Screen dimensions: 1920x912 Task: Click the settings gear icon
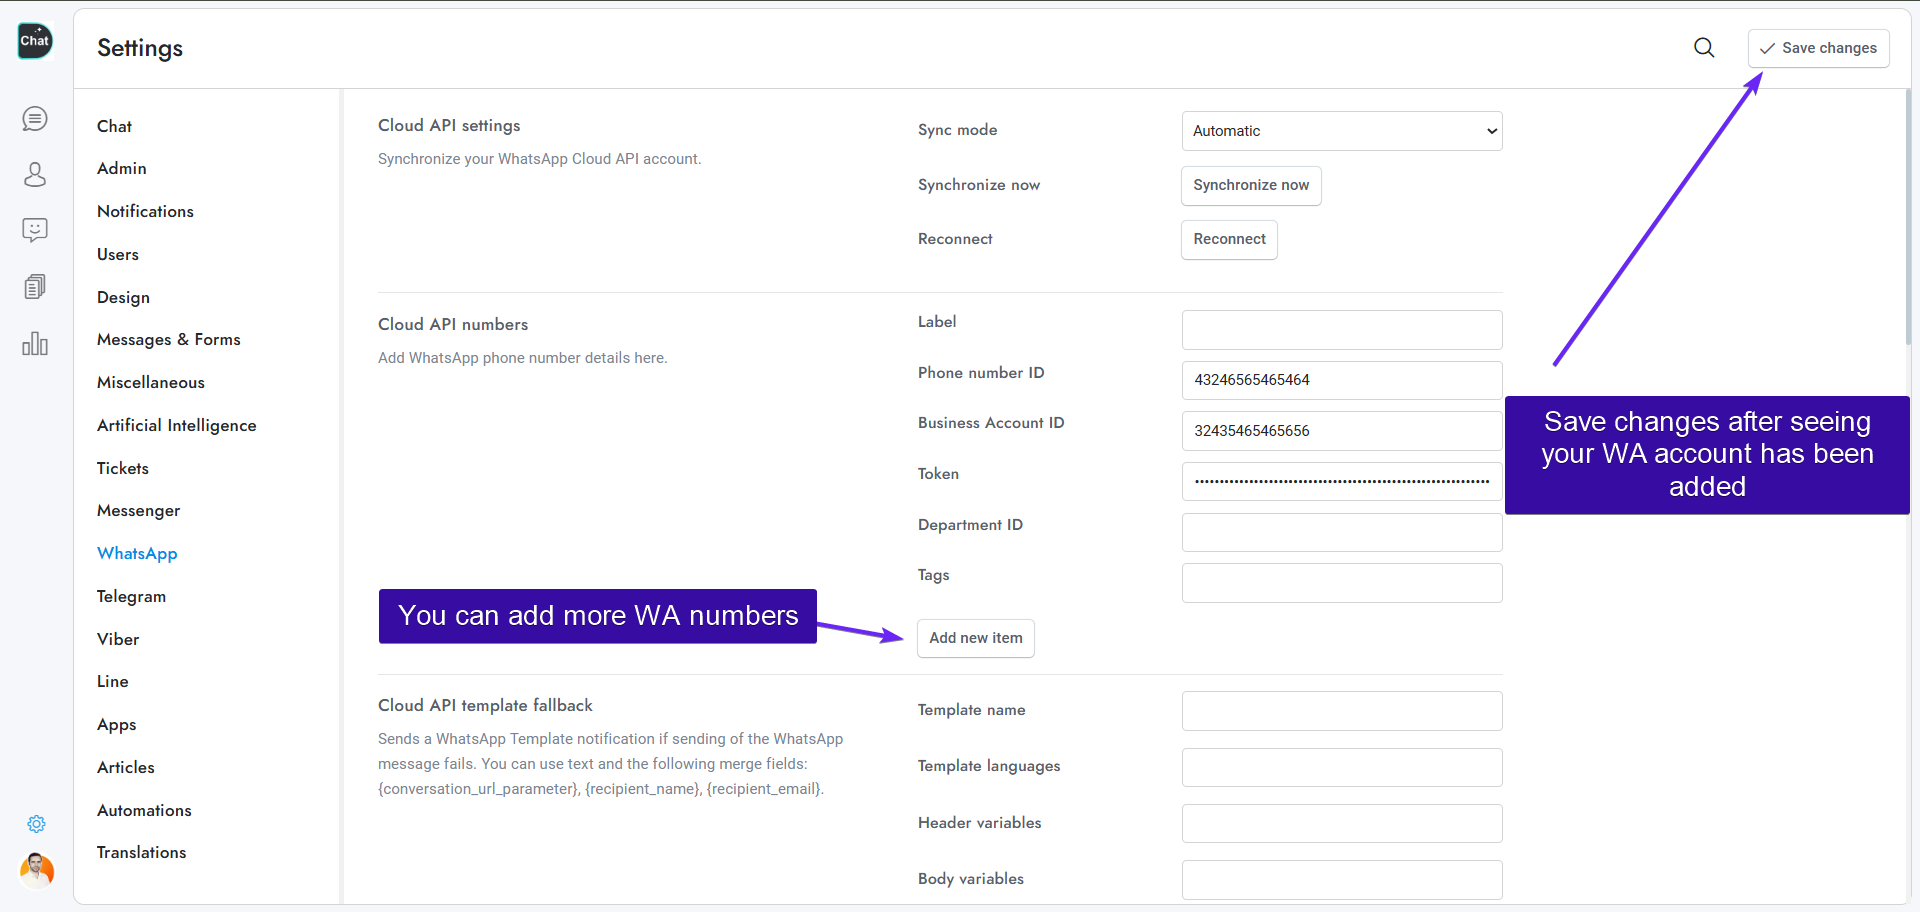(x=36, y=824)
